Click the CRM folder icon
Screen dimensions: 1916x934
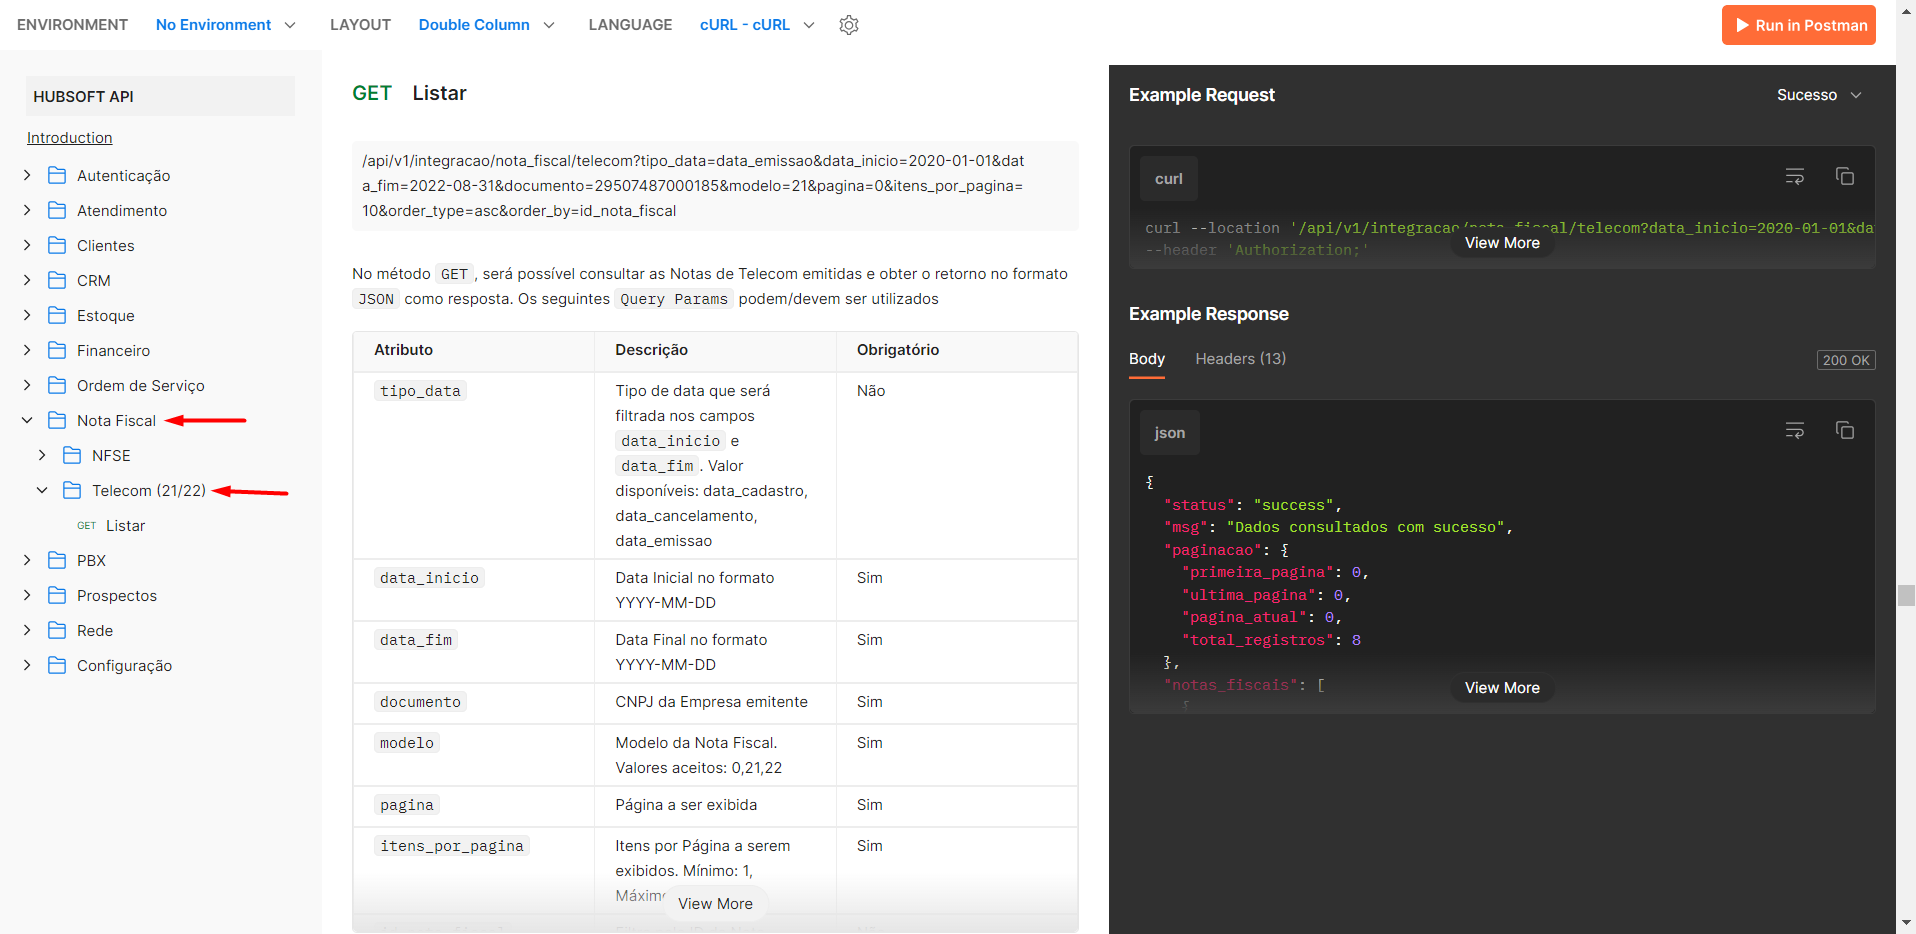(57, 280)
